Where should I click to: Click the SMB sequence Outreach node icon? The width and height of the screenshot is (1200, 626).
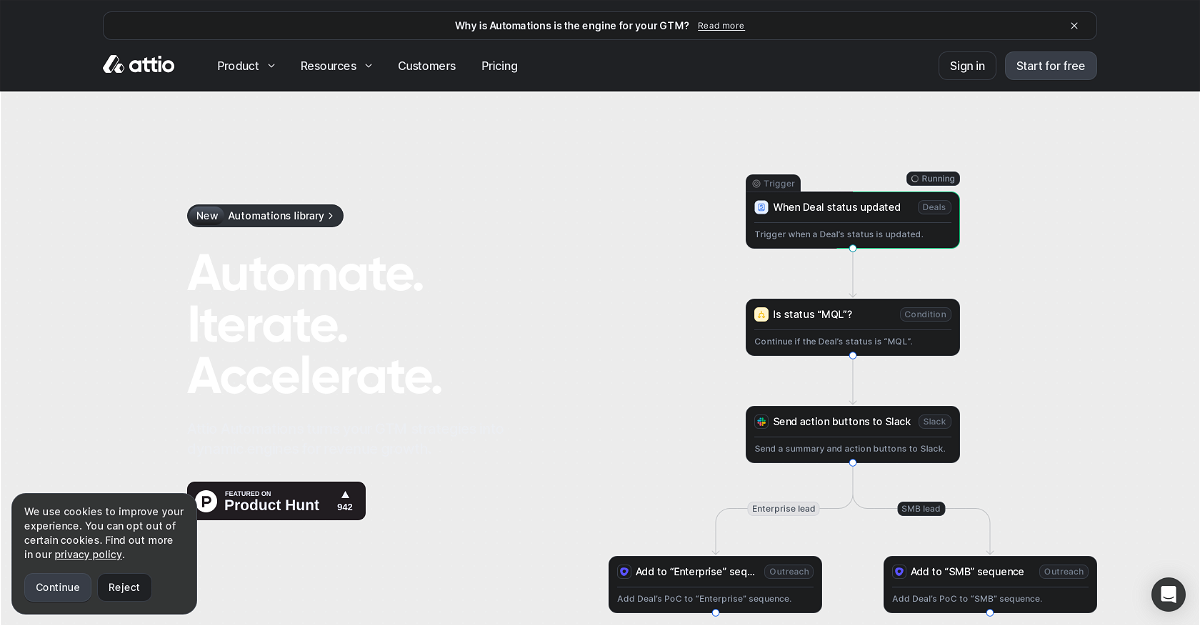coord(899,572)
